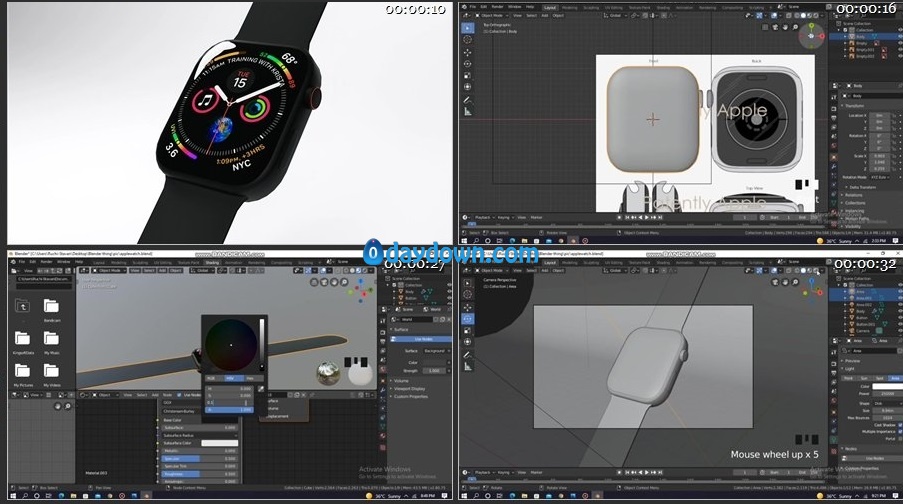Open Rotation Mode XYZ Euler dropdown
Image resolution: width=903 pixels, height=504 pixels.
coord(879,177)
